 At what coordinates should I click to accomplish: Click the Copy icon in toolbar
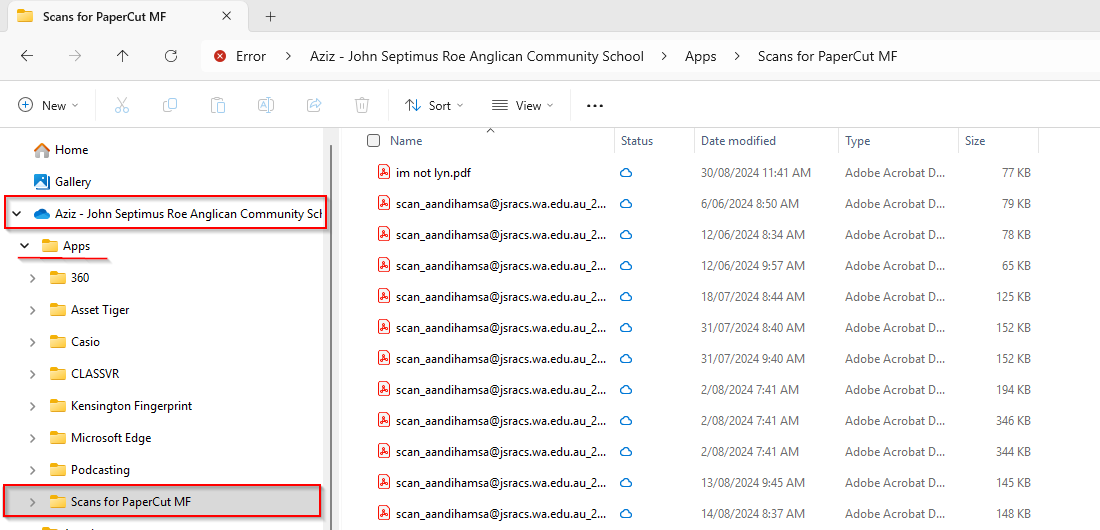[x=170, y=105]
